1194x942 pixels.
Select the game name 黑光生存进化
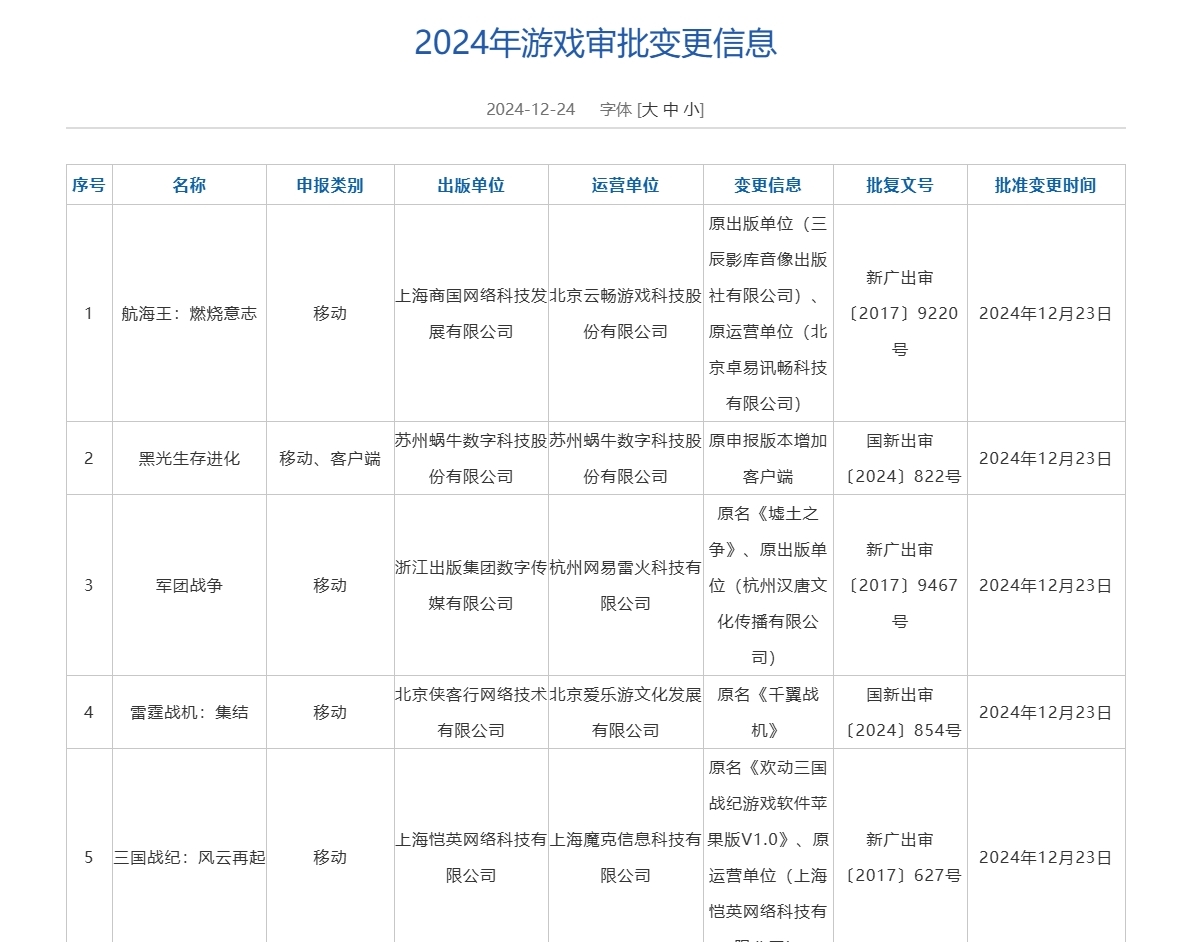pos(190,458)
